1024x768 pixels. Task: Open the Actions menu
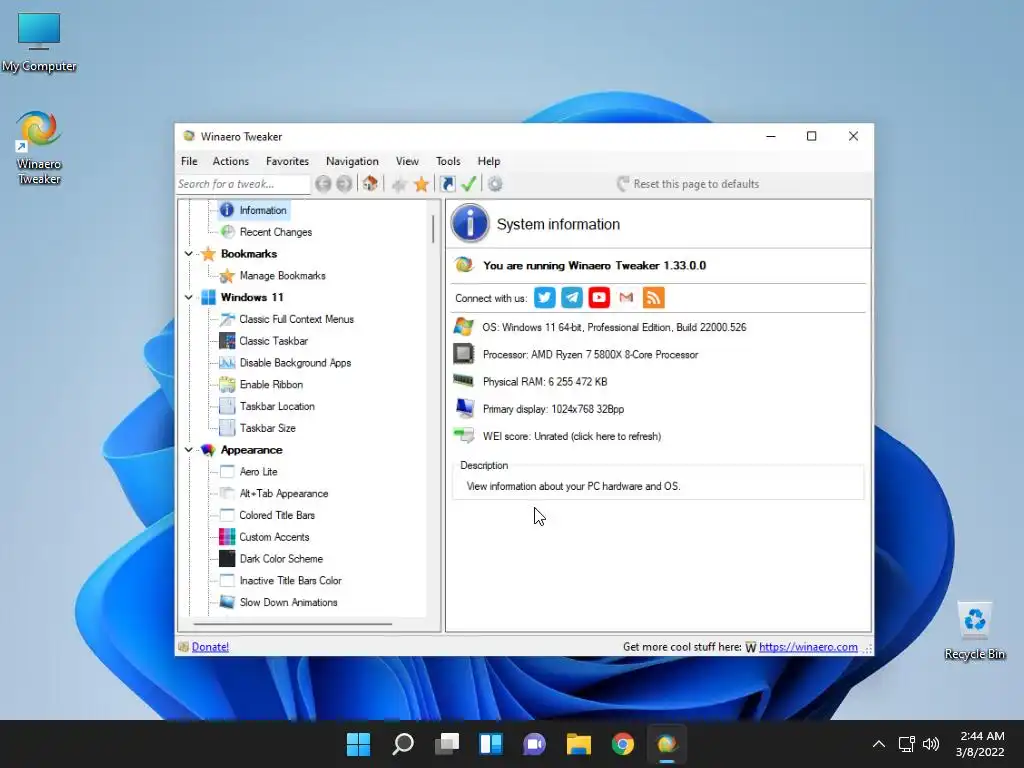[x=231, y=161]
